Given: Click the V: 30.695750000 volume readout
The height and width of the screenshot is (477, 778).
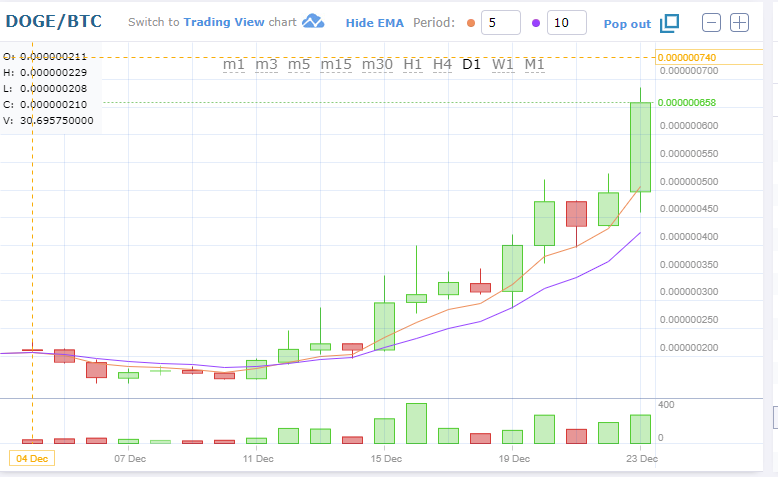Looking at the screenshot, I should pyautogui.click(x=48, y=121).
